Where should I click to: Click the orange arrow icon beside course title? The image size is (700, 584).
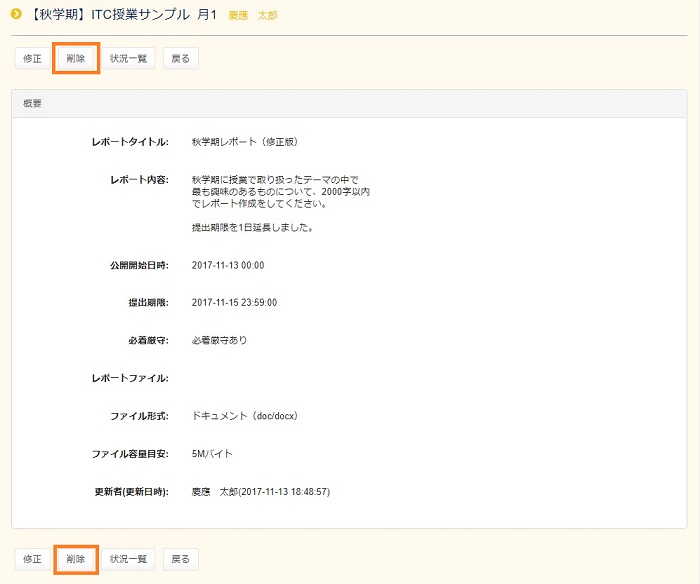16,15
